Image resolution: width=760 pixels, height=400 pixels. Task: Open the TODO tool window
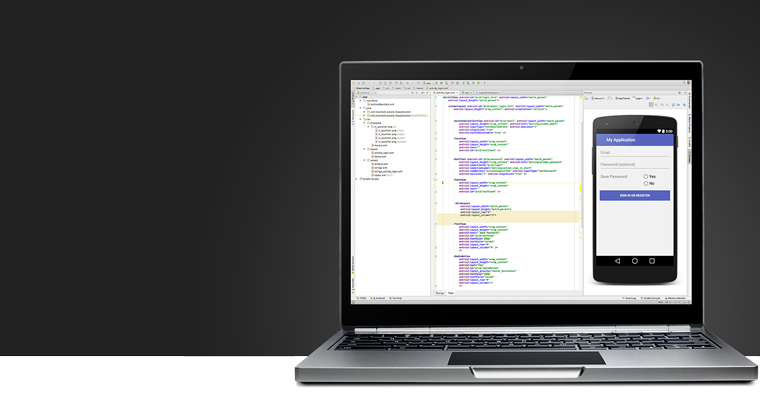click(362, 298)
